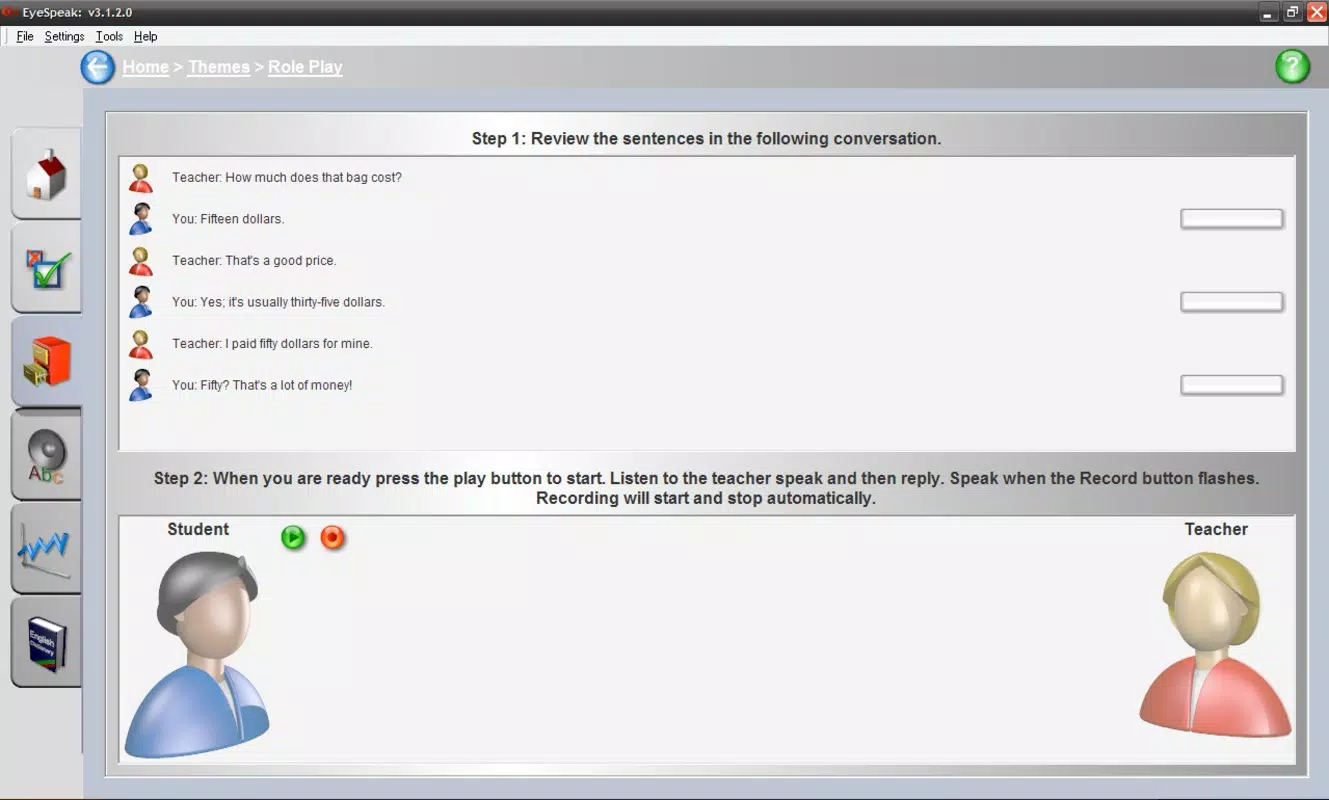Click student icon beside 'Fifteen dollars'

(x=141, y=219)
